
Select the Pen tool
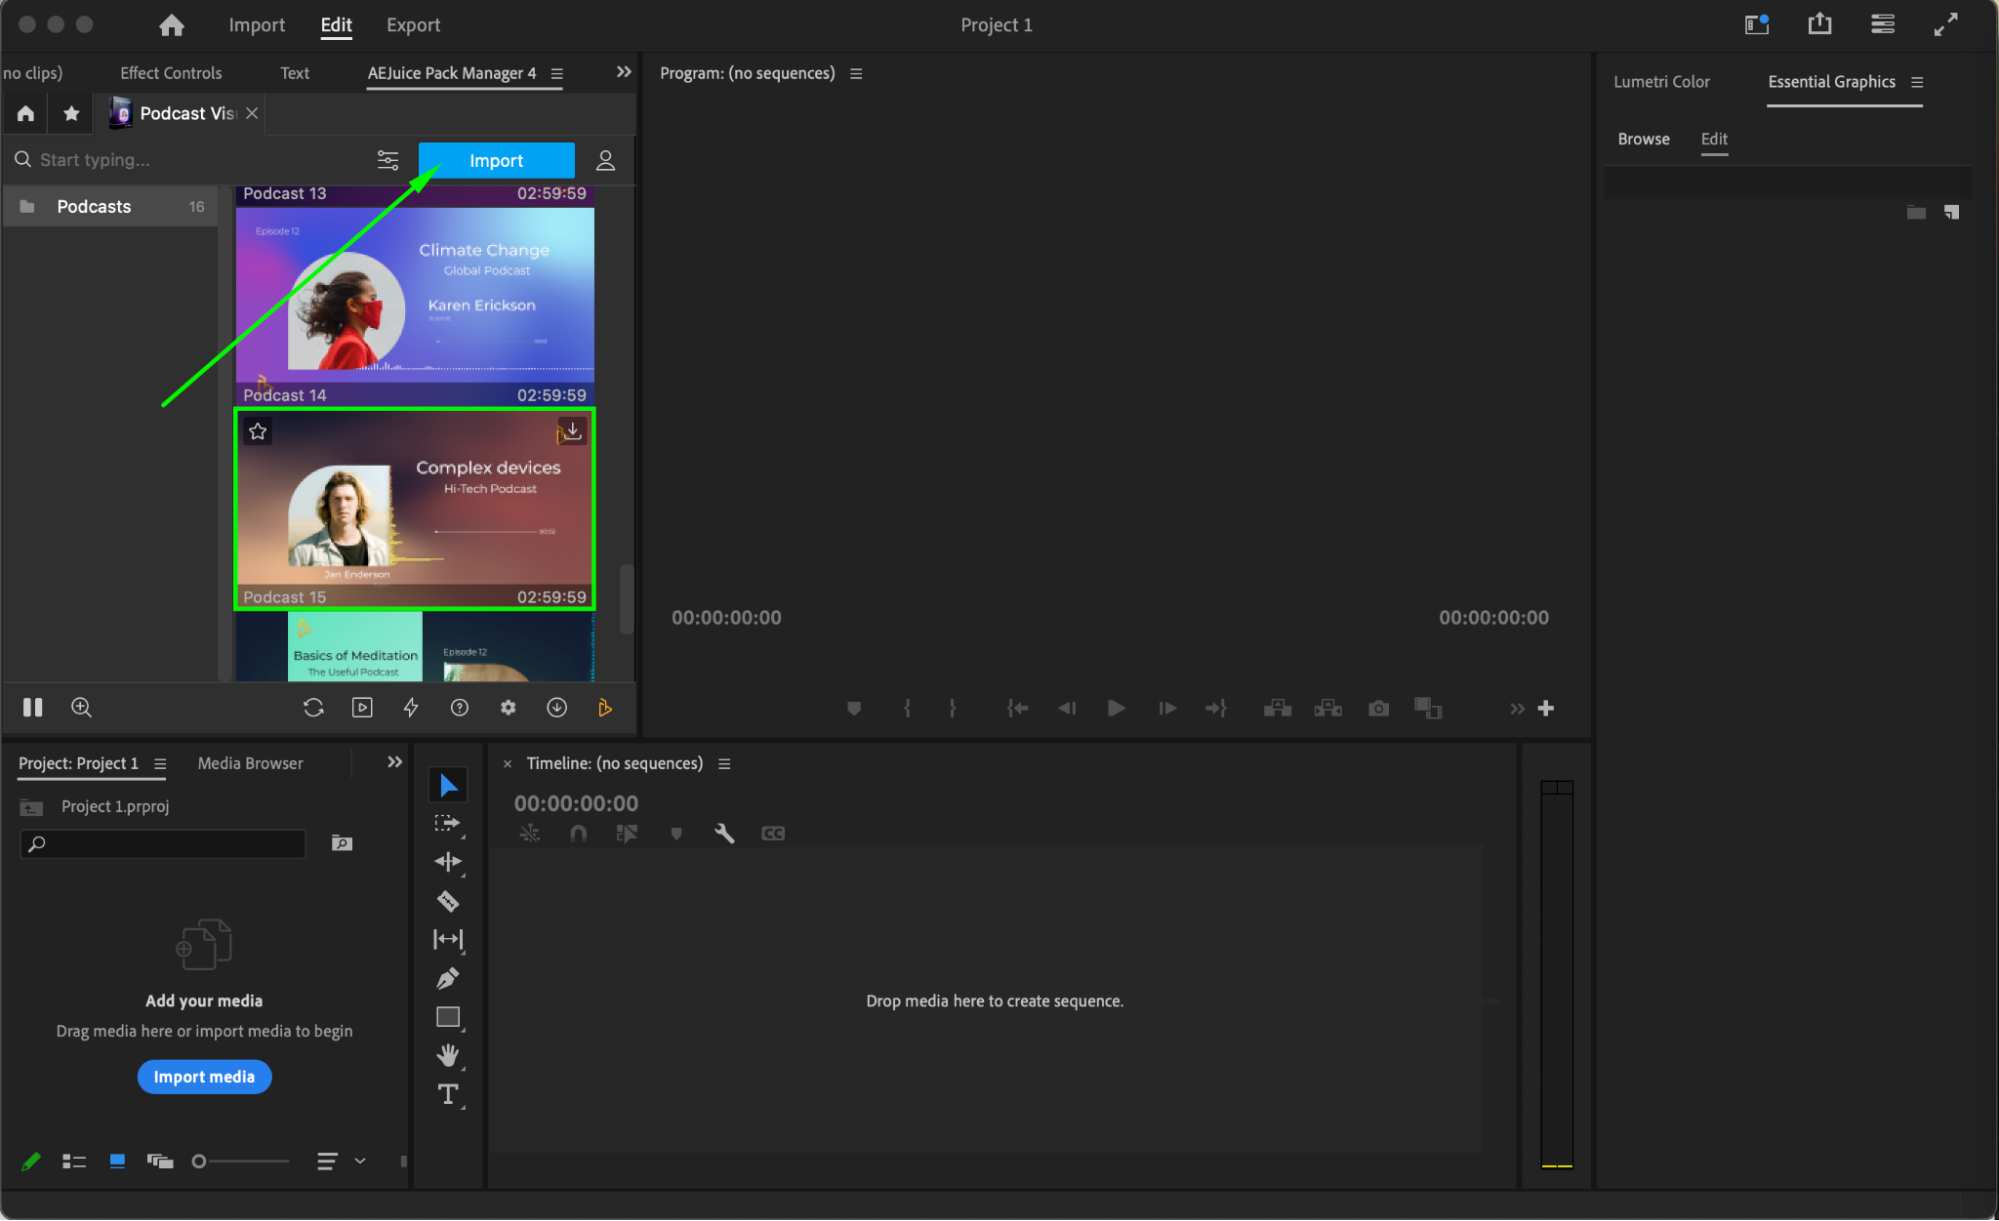coord(448,978)
